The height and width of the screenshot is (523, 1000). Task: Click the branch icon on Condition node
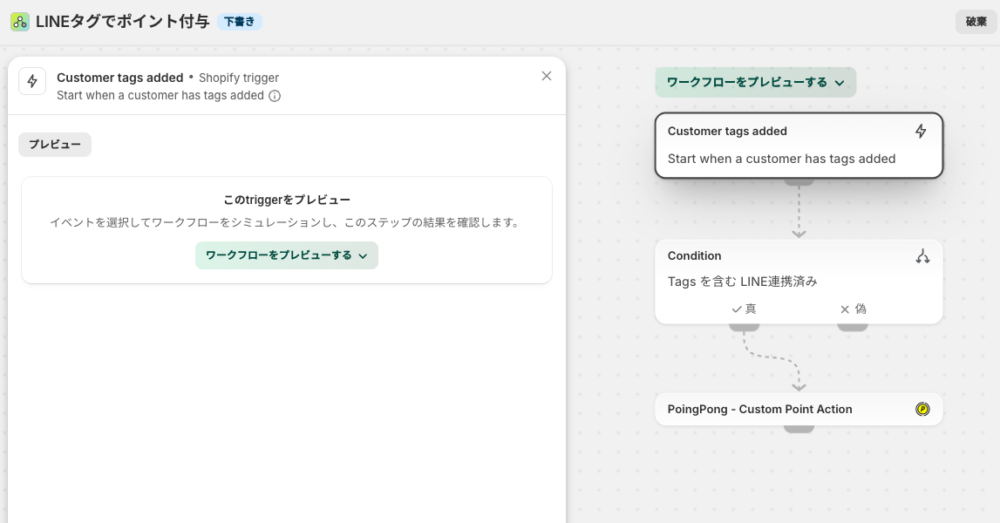pos(922,256)
